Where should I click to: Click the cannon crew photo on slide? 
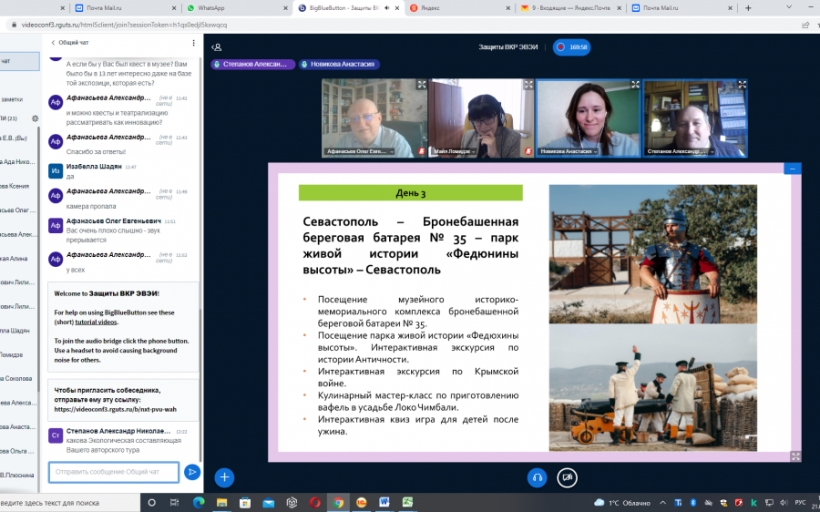653,388
